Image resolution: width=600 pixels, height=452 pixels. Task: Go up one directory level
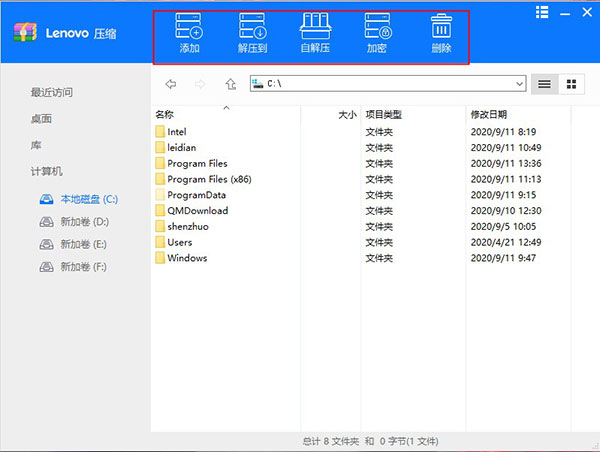tap(231, 84)
